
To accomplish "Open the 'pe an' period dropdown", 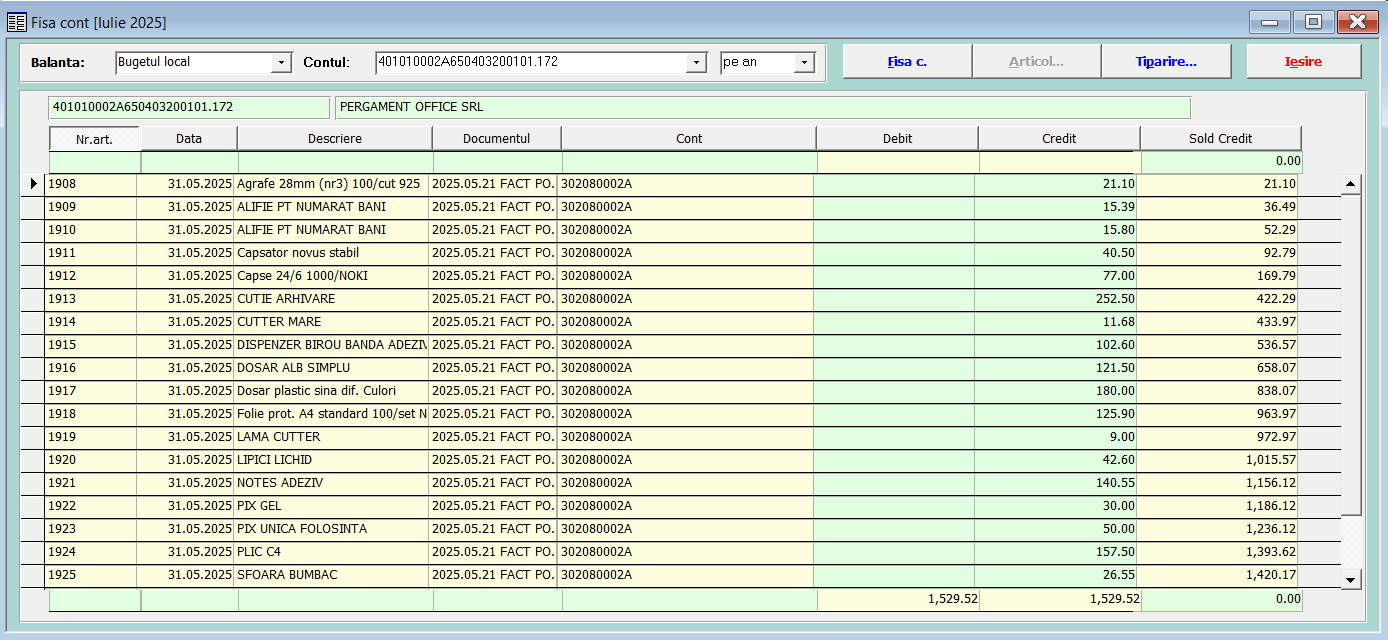I will [804, 63].
